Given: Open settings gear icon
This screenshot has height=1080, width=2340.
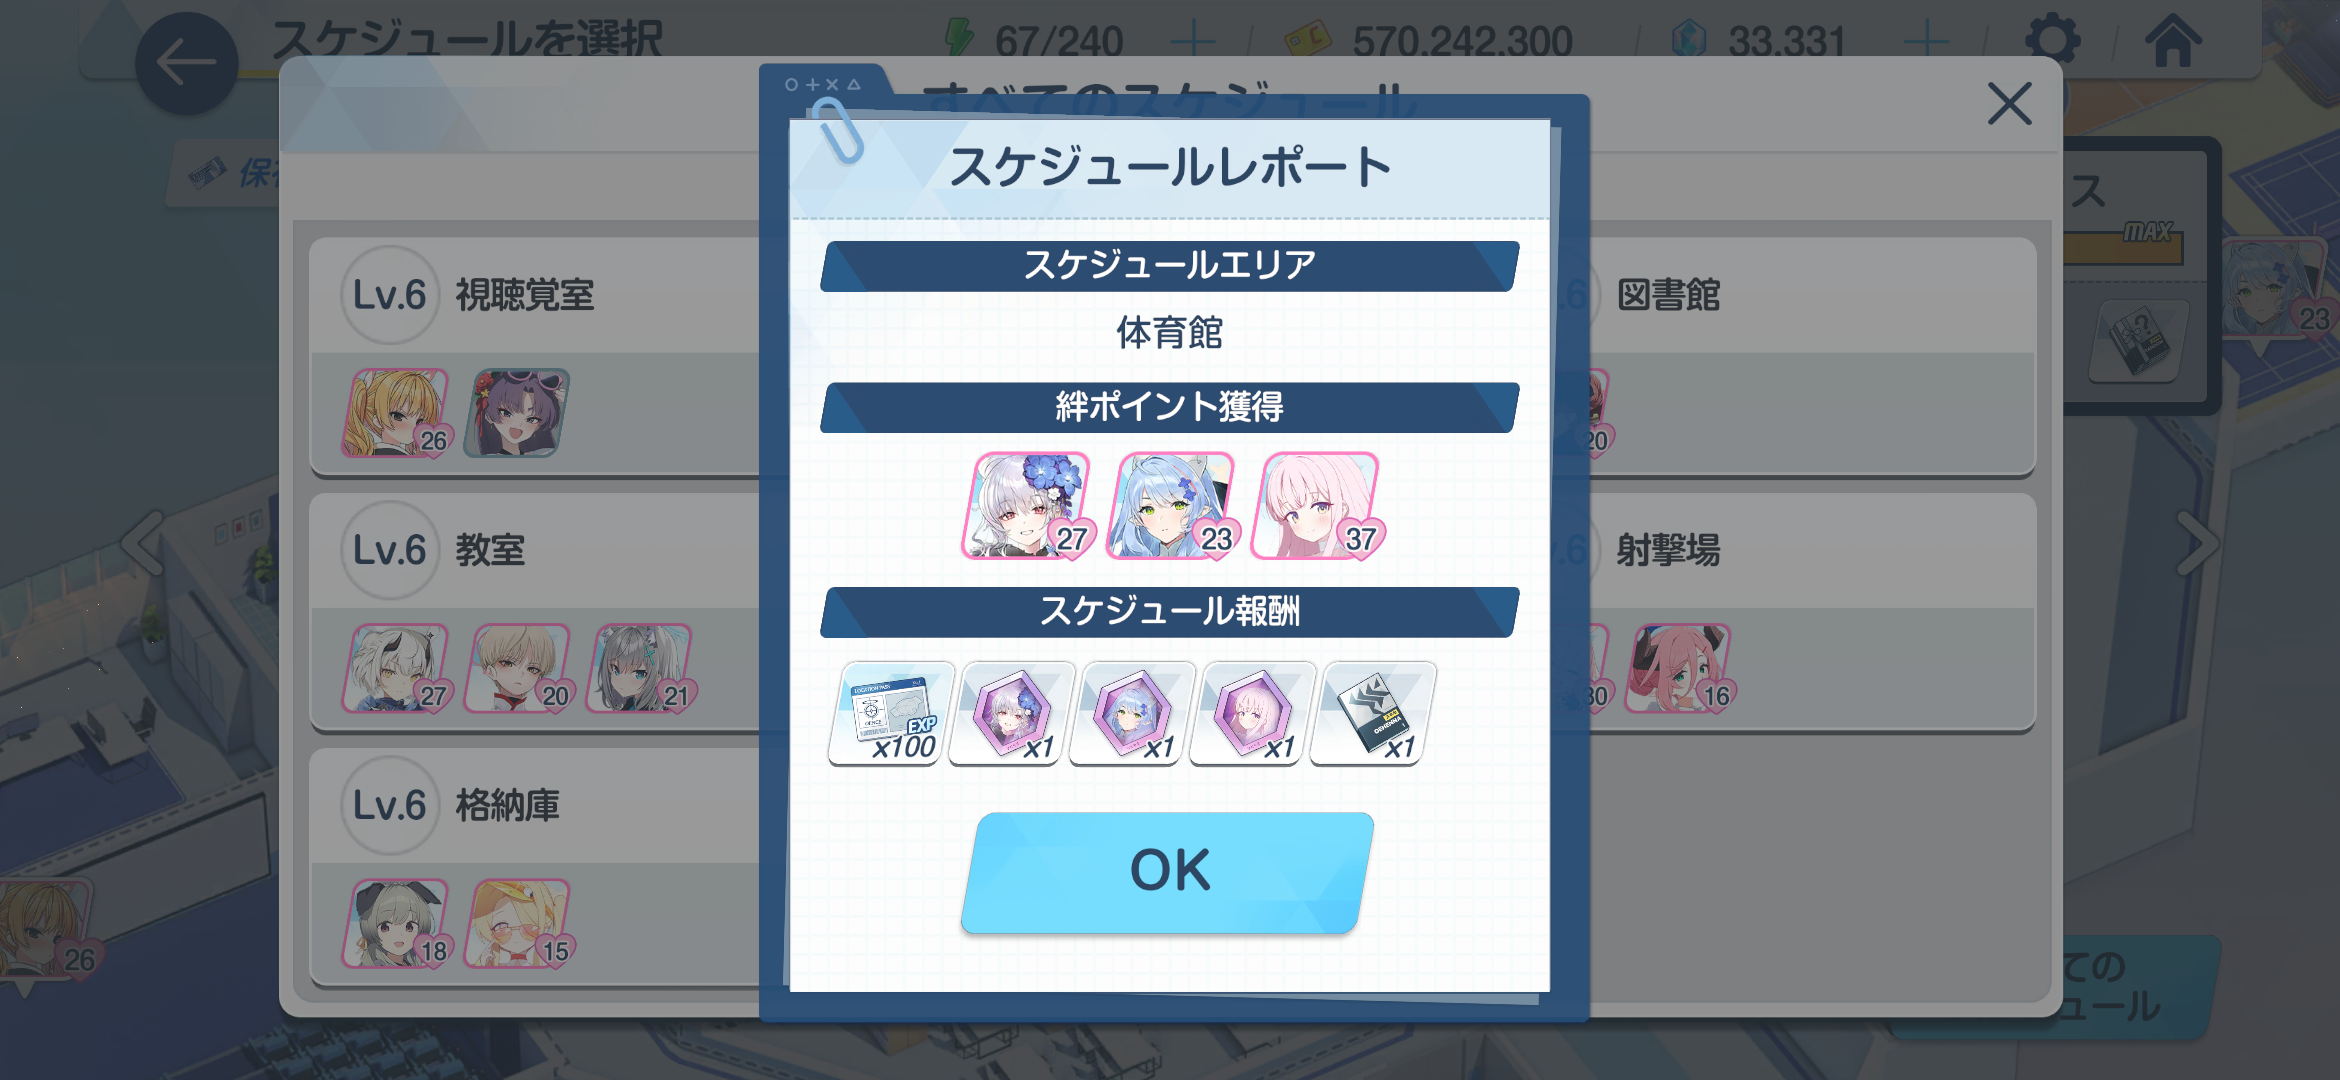Looking at the screenshot, I should click(x=2052, y=40).
